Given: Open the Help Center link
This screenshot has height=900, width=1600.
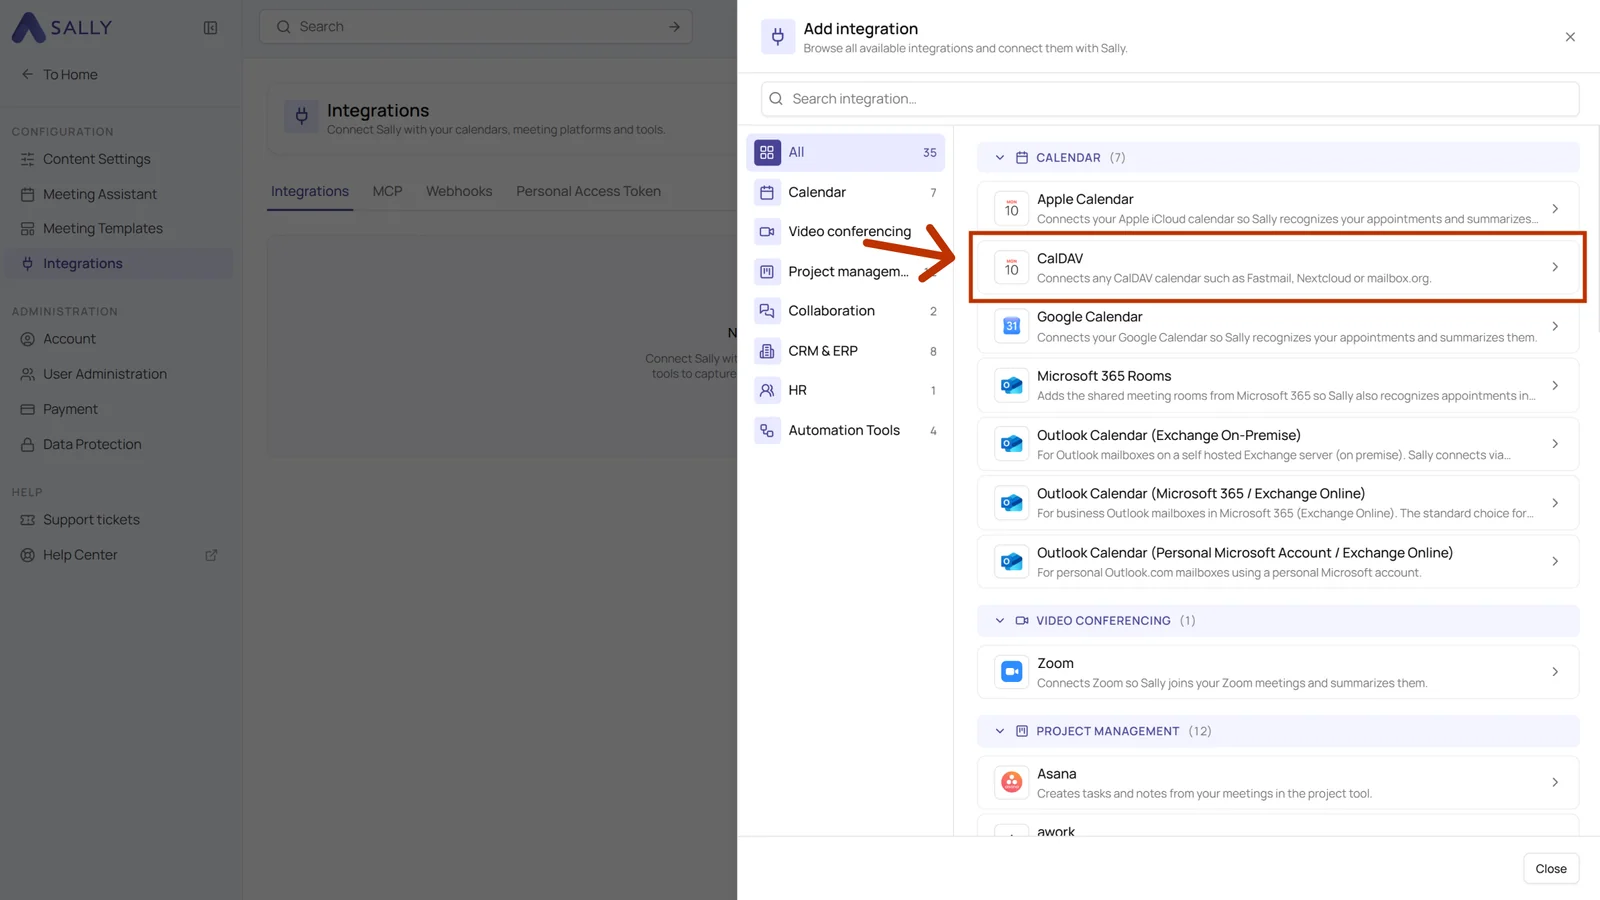Looking at the screenshot, I should click(x=120, y=555).
